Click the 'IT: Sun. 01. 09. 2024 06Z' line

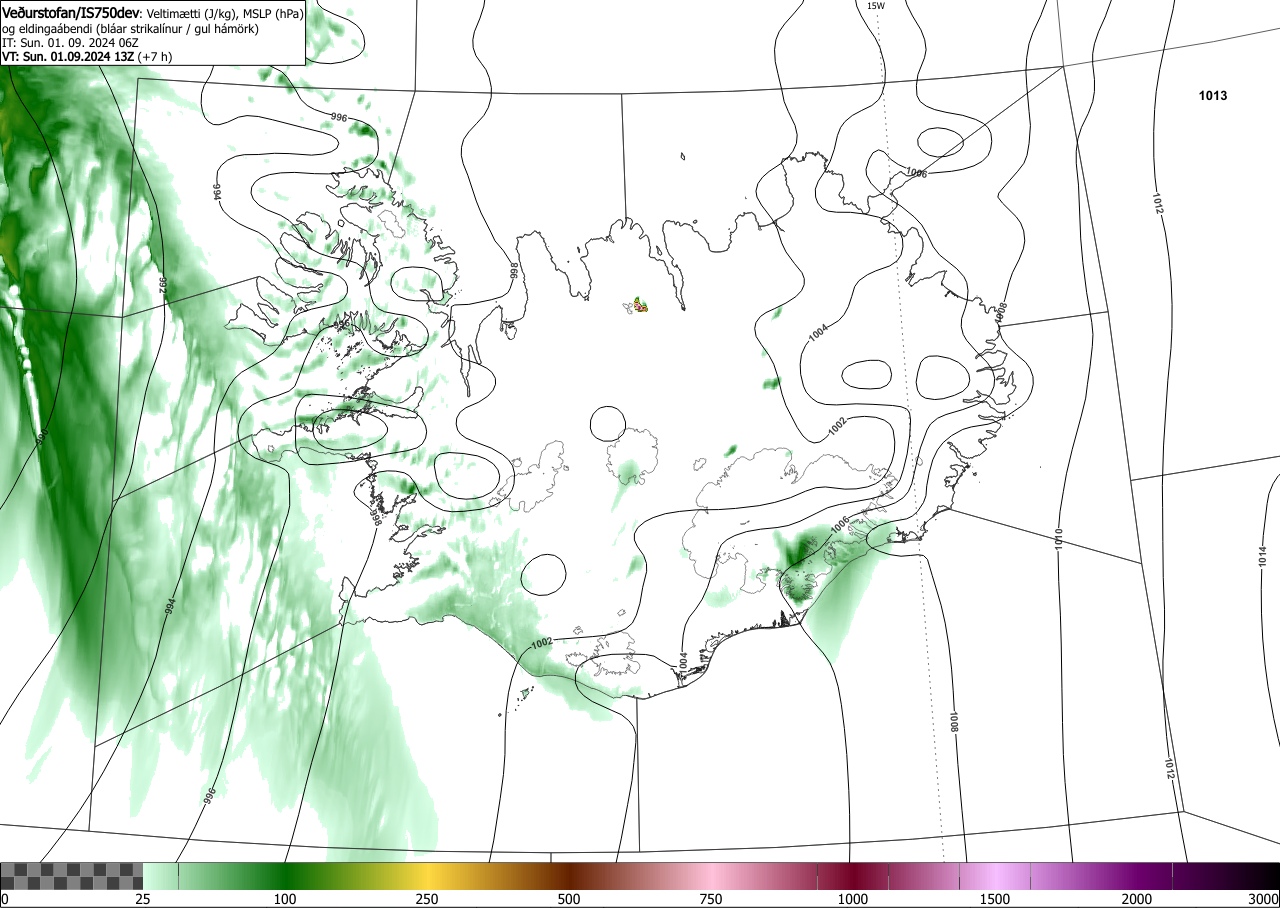[70, 43]
